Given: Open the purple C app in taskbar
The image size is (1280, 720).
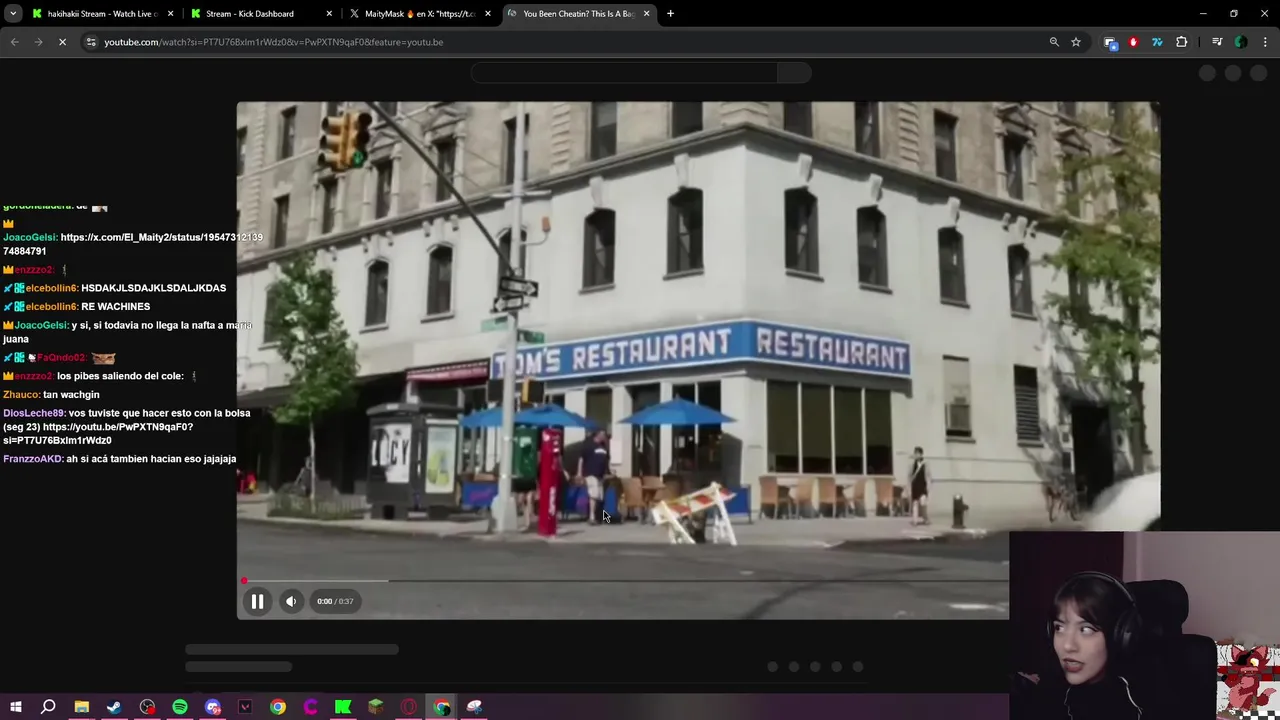Looking at the screenshot, I should tap(311, 707).
